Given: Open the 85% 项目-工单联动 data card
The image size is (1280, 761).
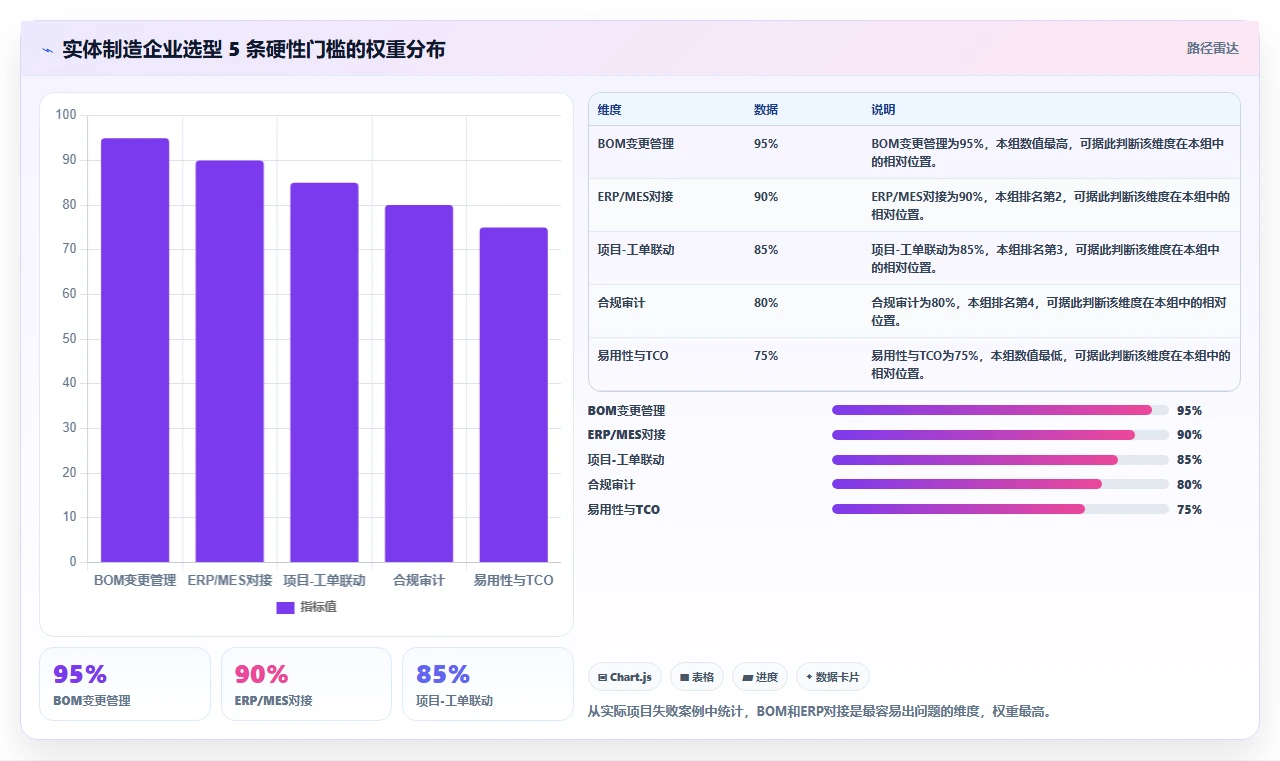Looking at the screenshot, I should pos(488,684).
